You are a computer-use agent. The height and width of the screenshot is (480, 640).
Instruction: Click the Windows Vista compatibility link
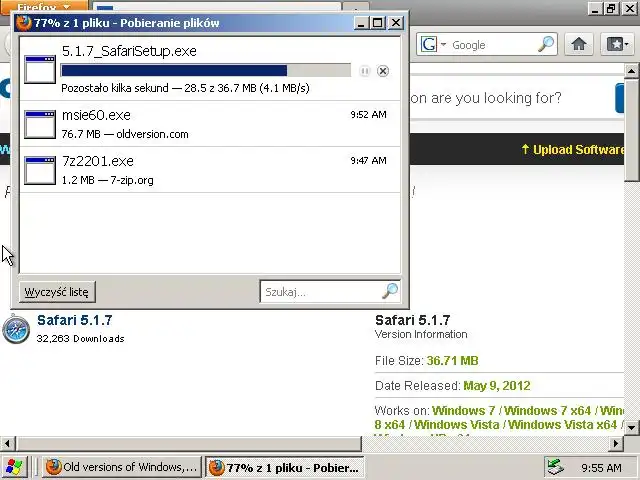456,424
